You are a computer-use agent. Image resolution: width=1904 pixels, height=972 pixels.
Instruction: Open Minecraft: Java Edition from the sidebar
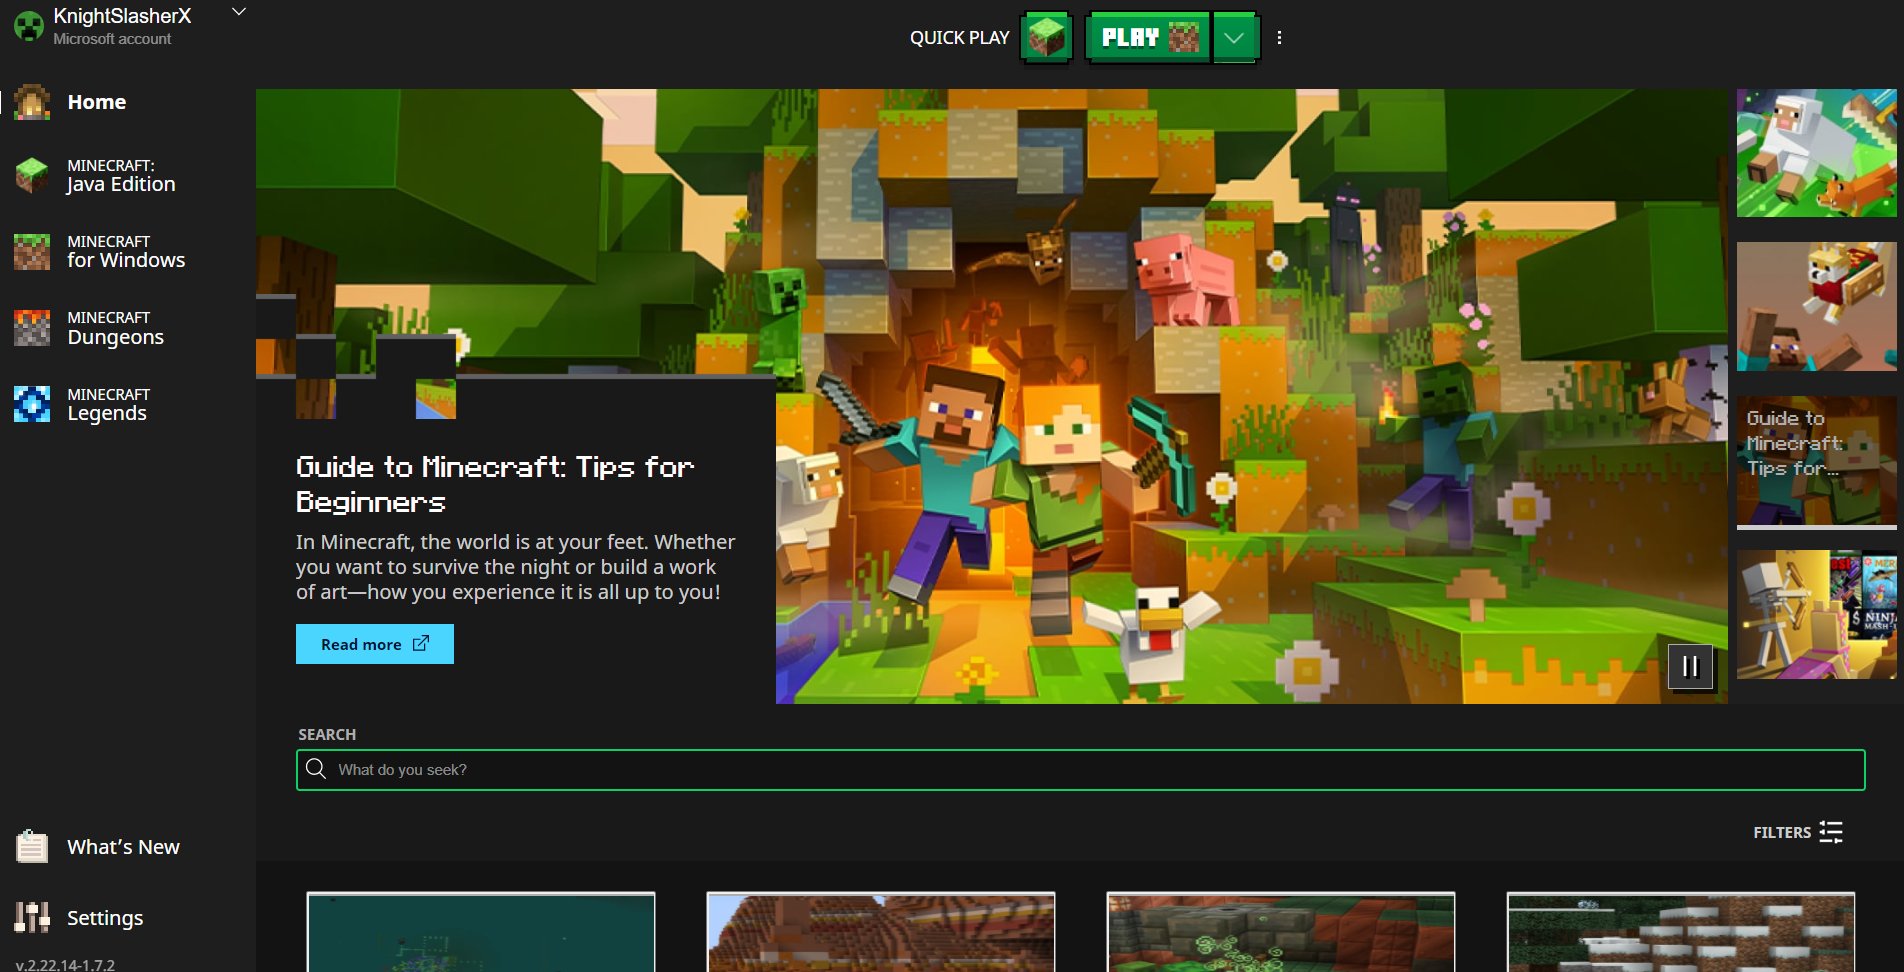(119, 175)
